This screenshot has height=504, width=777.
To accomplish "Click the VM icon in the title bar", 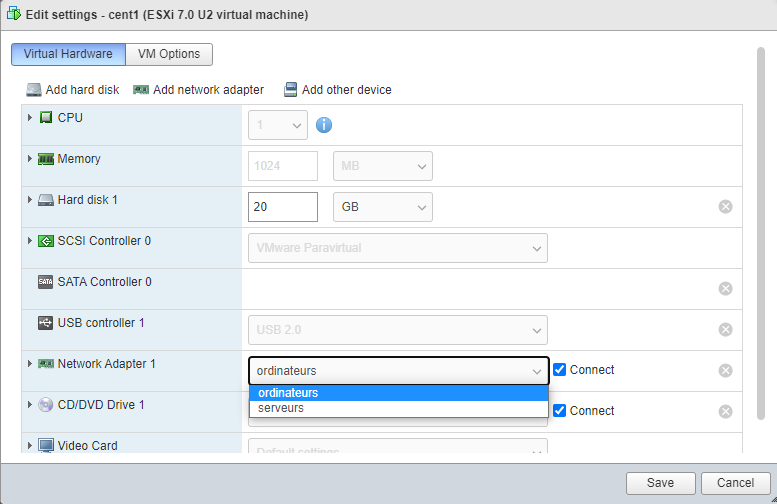I will coord(13,14).
